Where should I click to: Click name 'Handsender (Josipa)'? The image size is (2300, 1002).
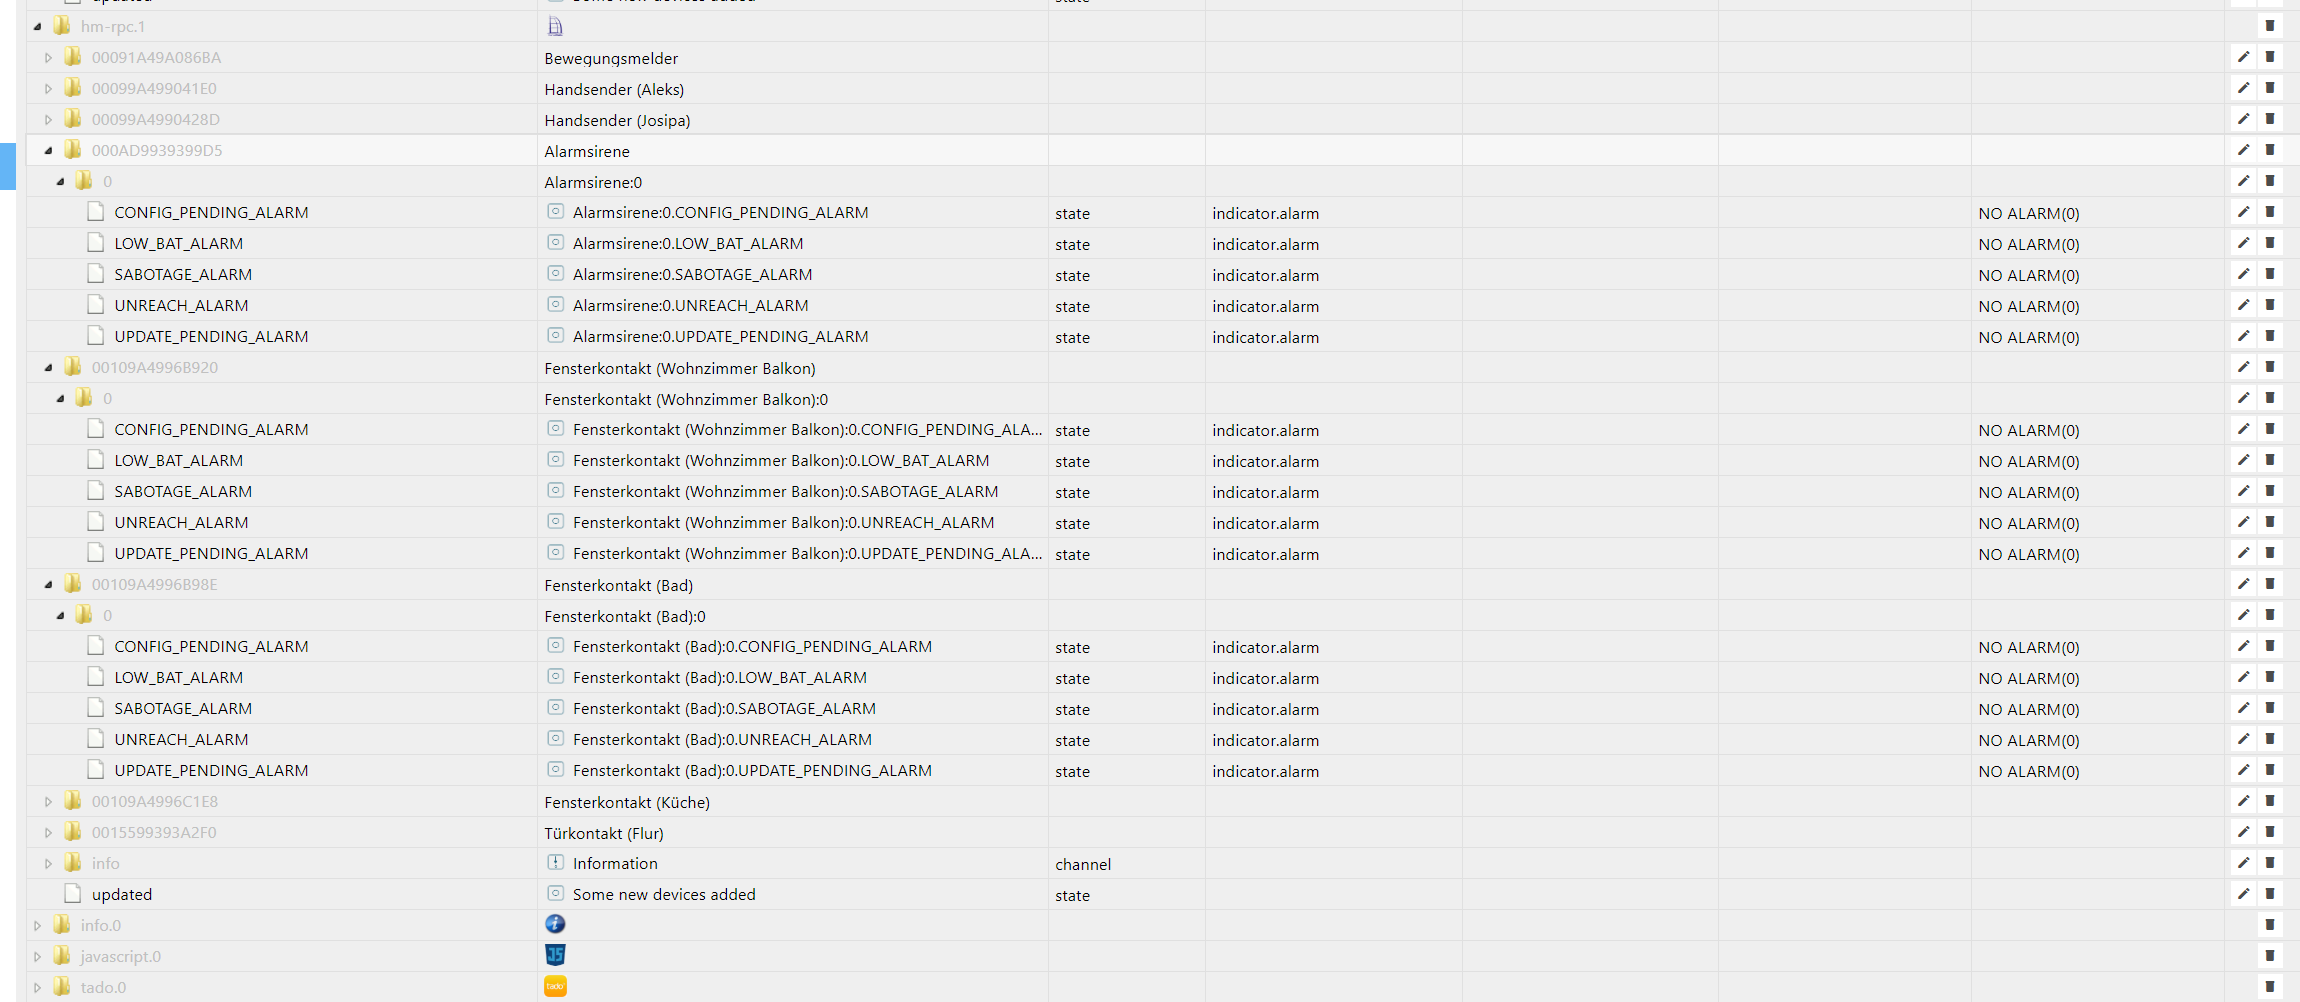point(617,120)
